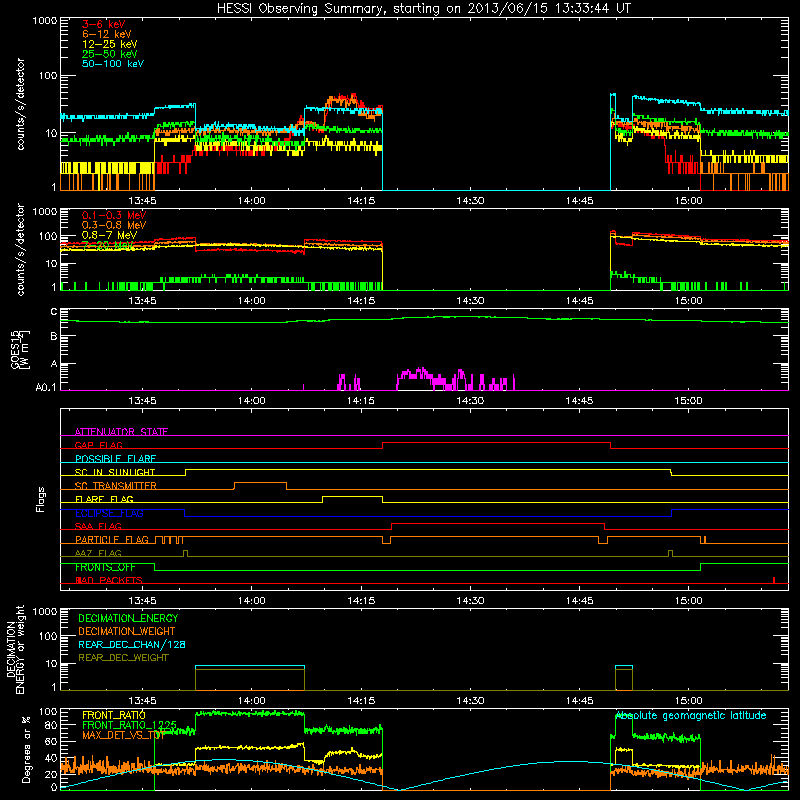The height and width of the screenshot is (800, 800).
Task: Select the "SC_IN_SUNLIGHT" flag label
Action: [x=115, y=472]
